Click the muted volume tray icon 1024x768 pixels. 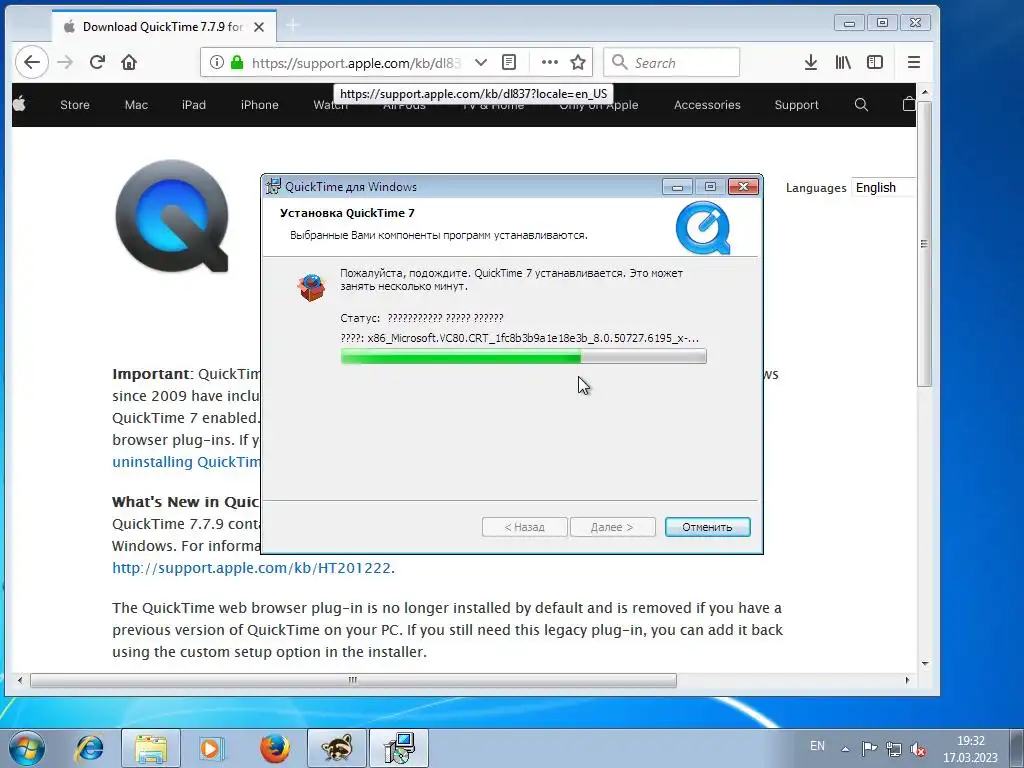918,748
